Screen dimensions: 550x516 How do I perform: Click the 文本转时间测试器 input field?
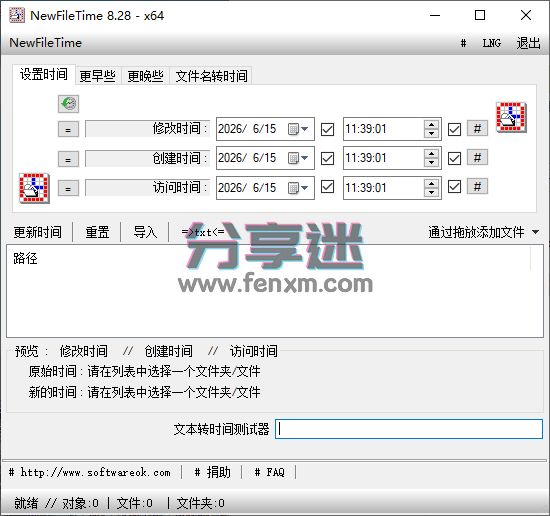pyautogui.click(x=409, y=429)
